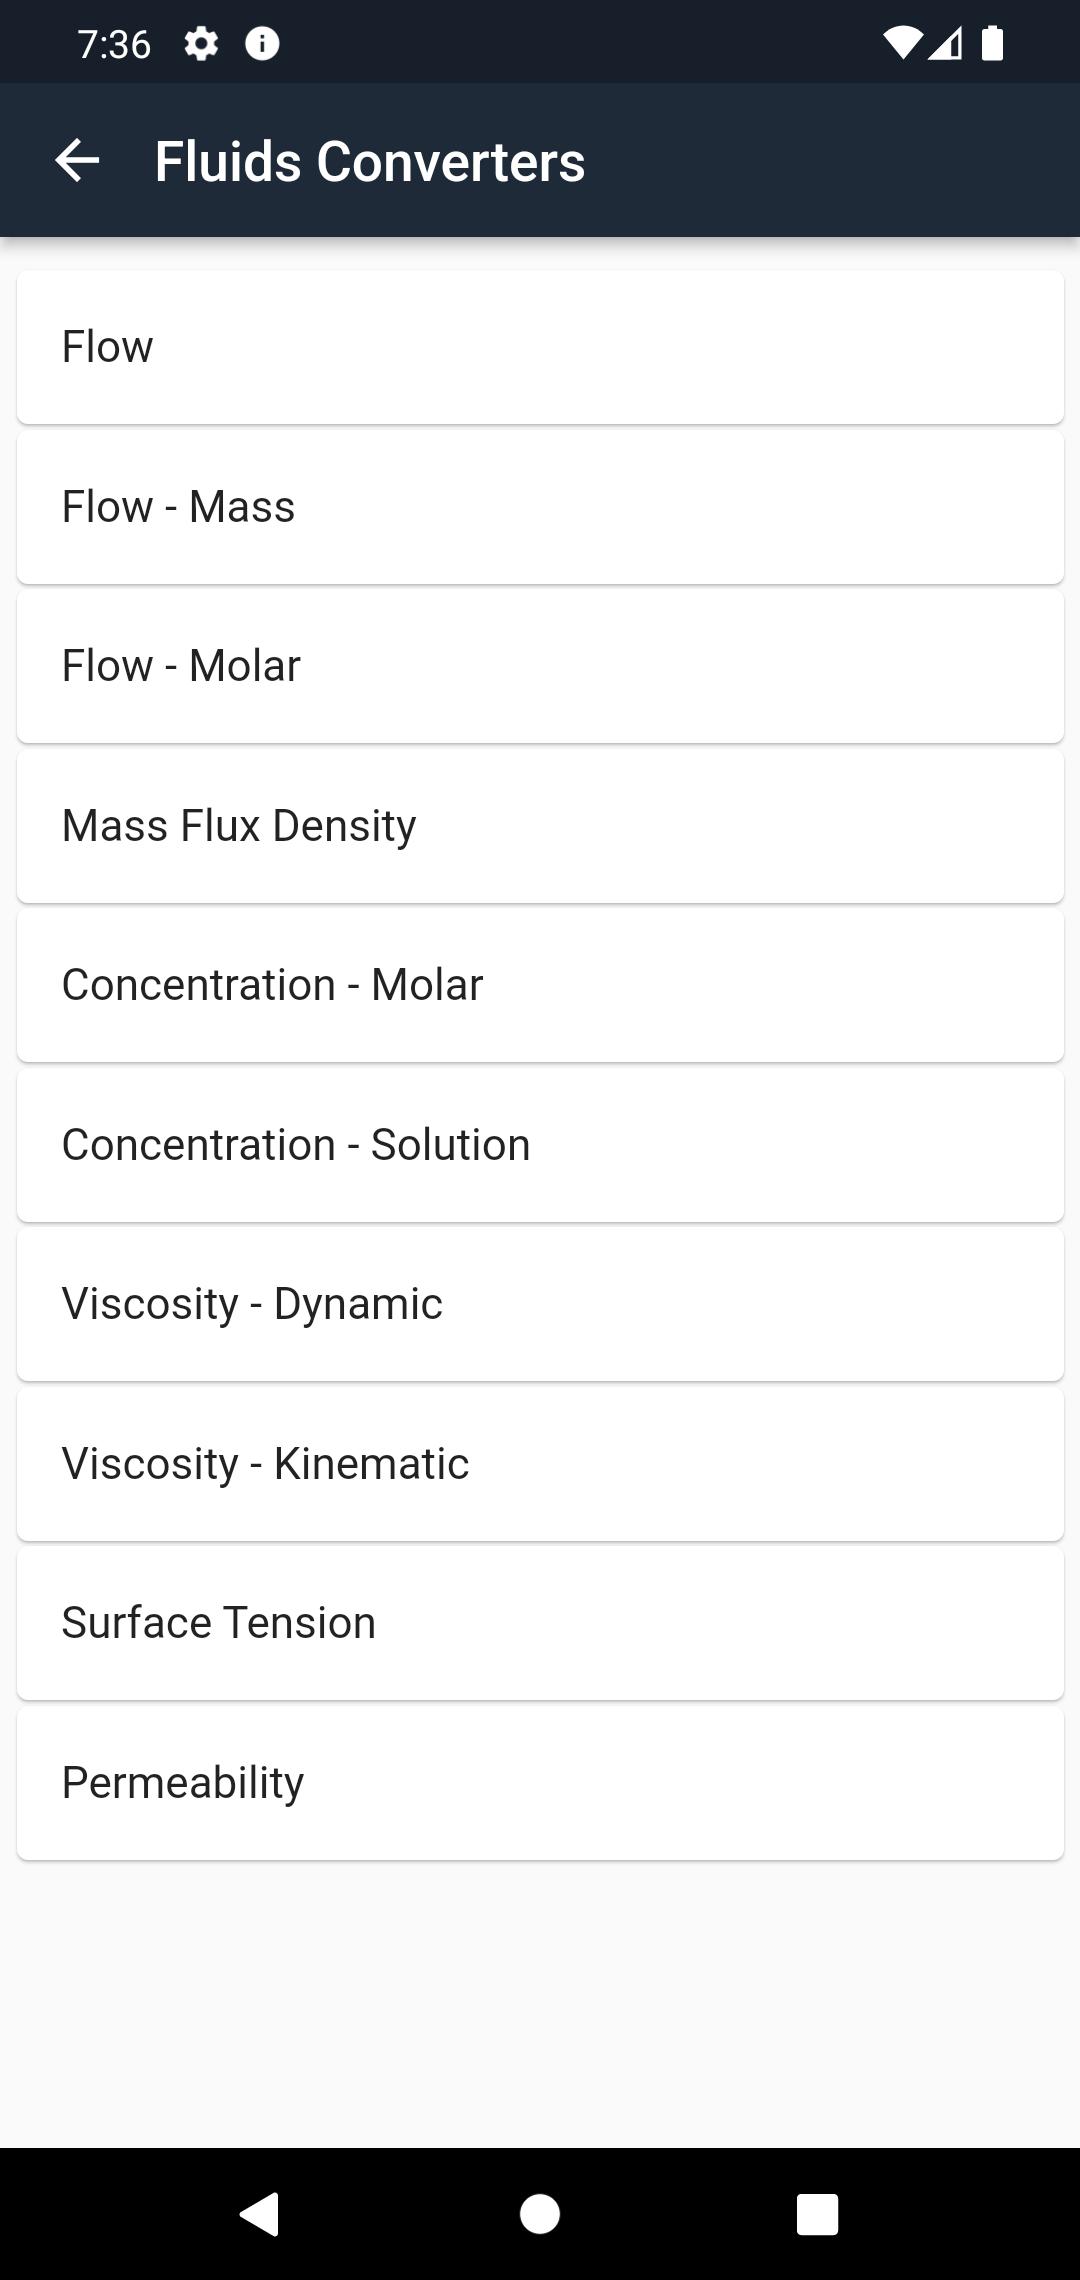Select the Flow - Molar converter
Viewport: 1080px width, 2280px height.
(540, 666)
